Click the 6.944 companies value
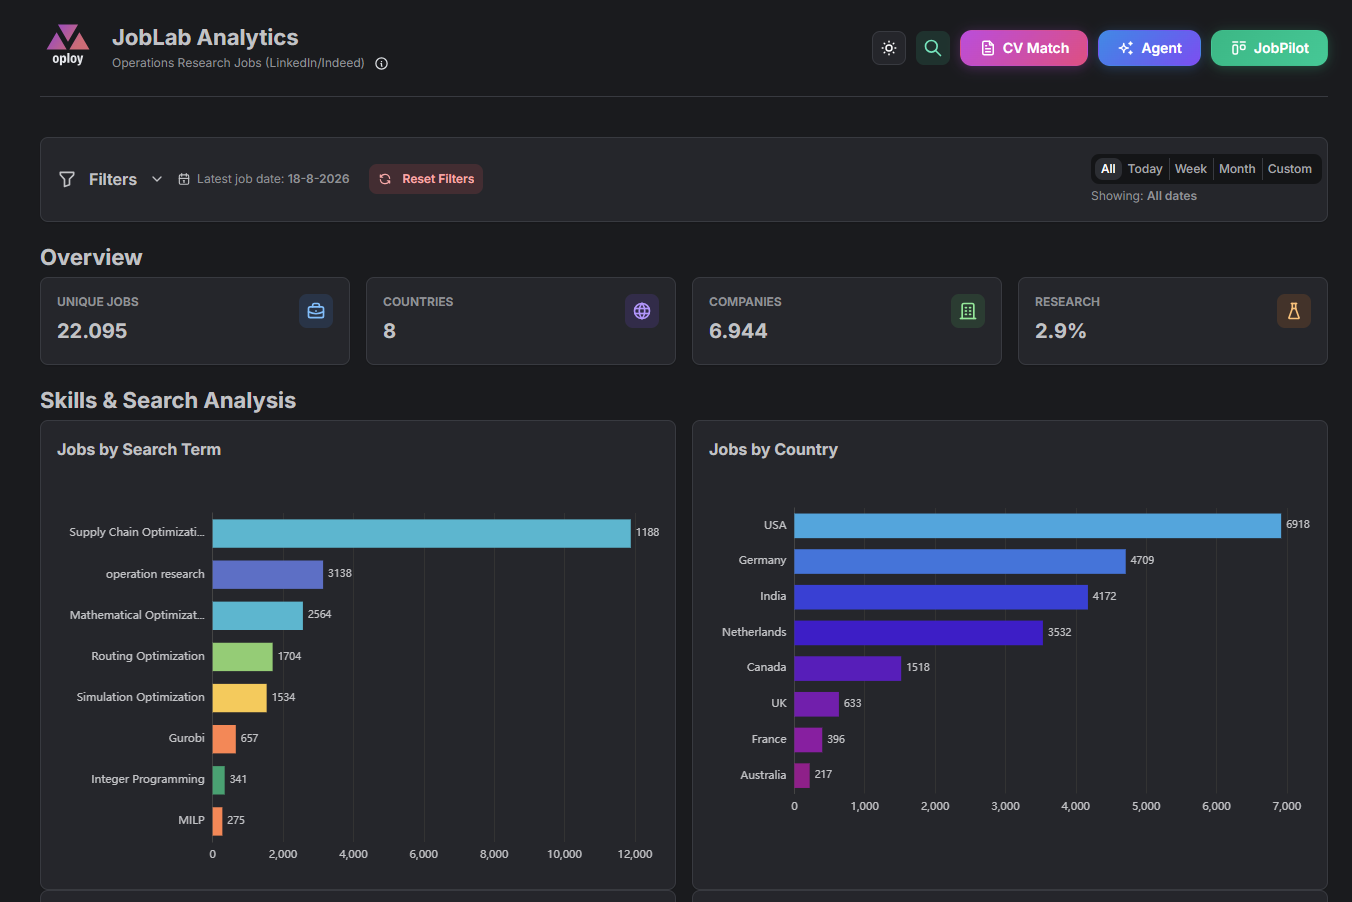This screenshot has width=1352, height=902. pyautogui.click(x=738, y=331)
